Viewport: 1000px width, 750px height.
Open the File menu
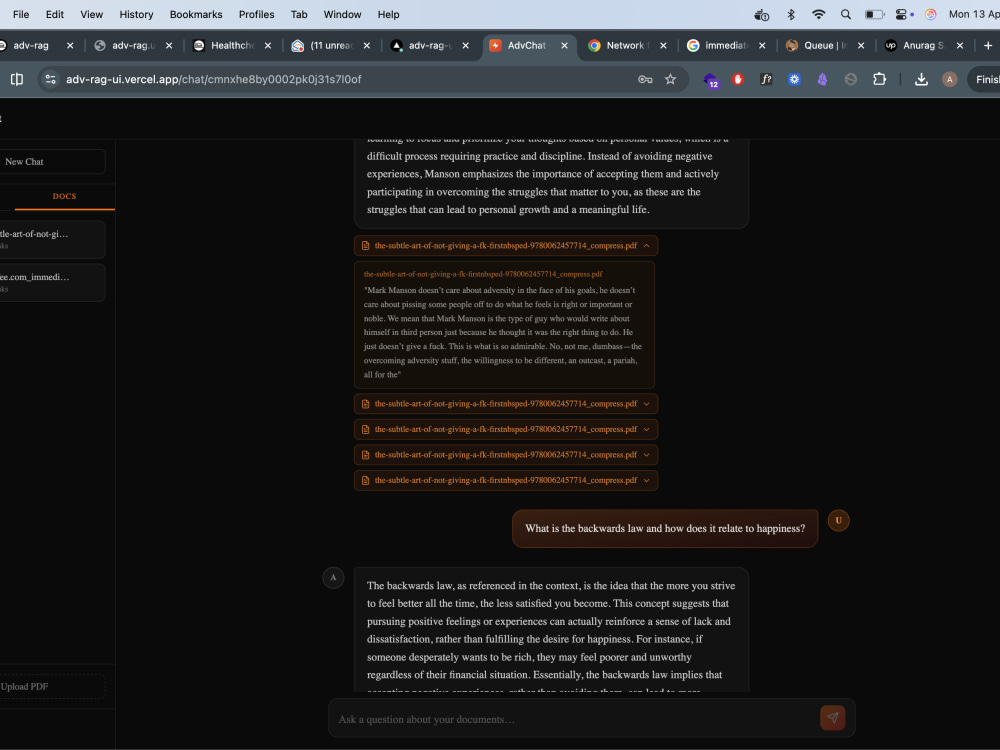(21, 14)
